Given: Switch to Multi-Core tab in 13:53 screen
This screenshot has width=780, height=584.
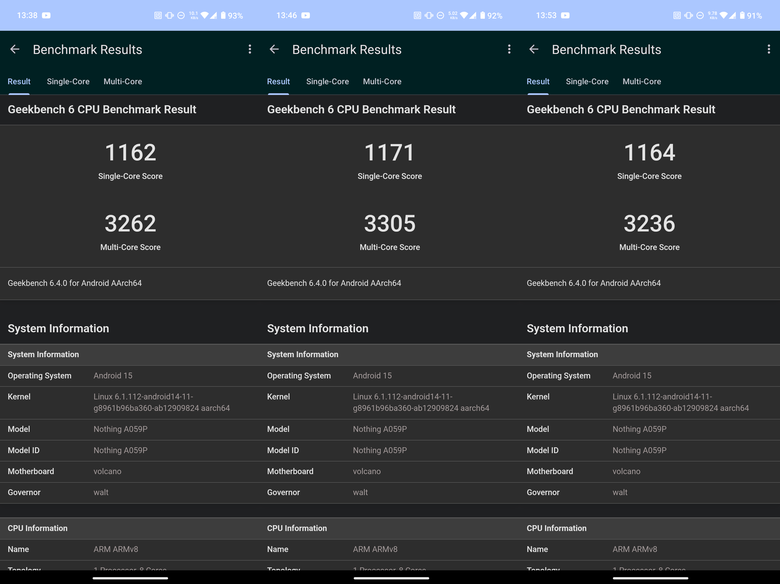Looking at the screenshot, I should [642, 82].
